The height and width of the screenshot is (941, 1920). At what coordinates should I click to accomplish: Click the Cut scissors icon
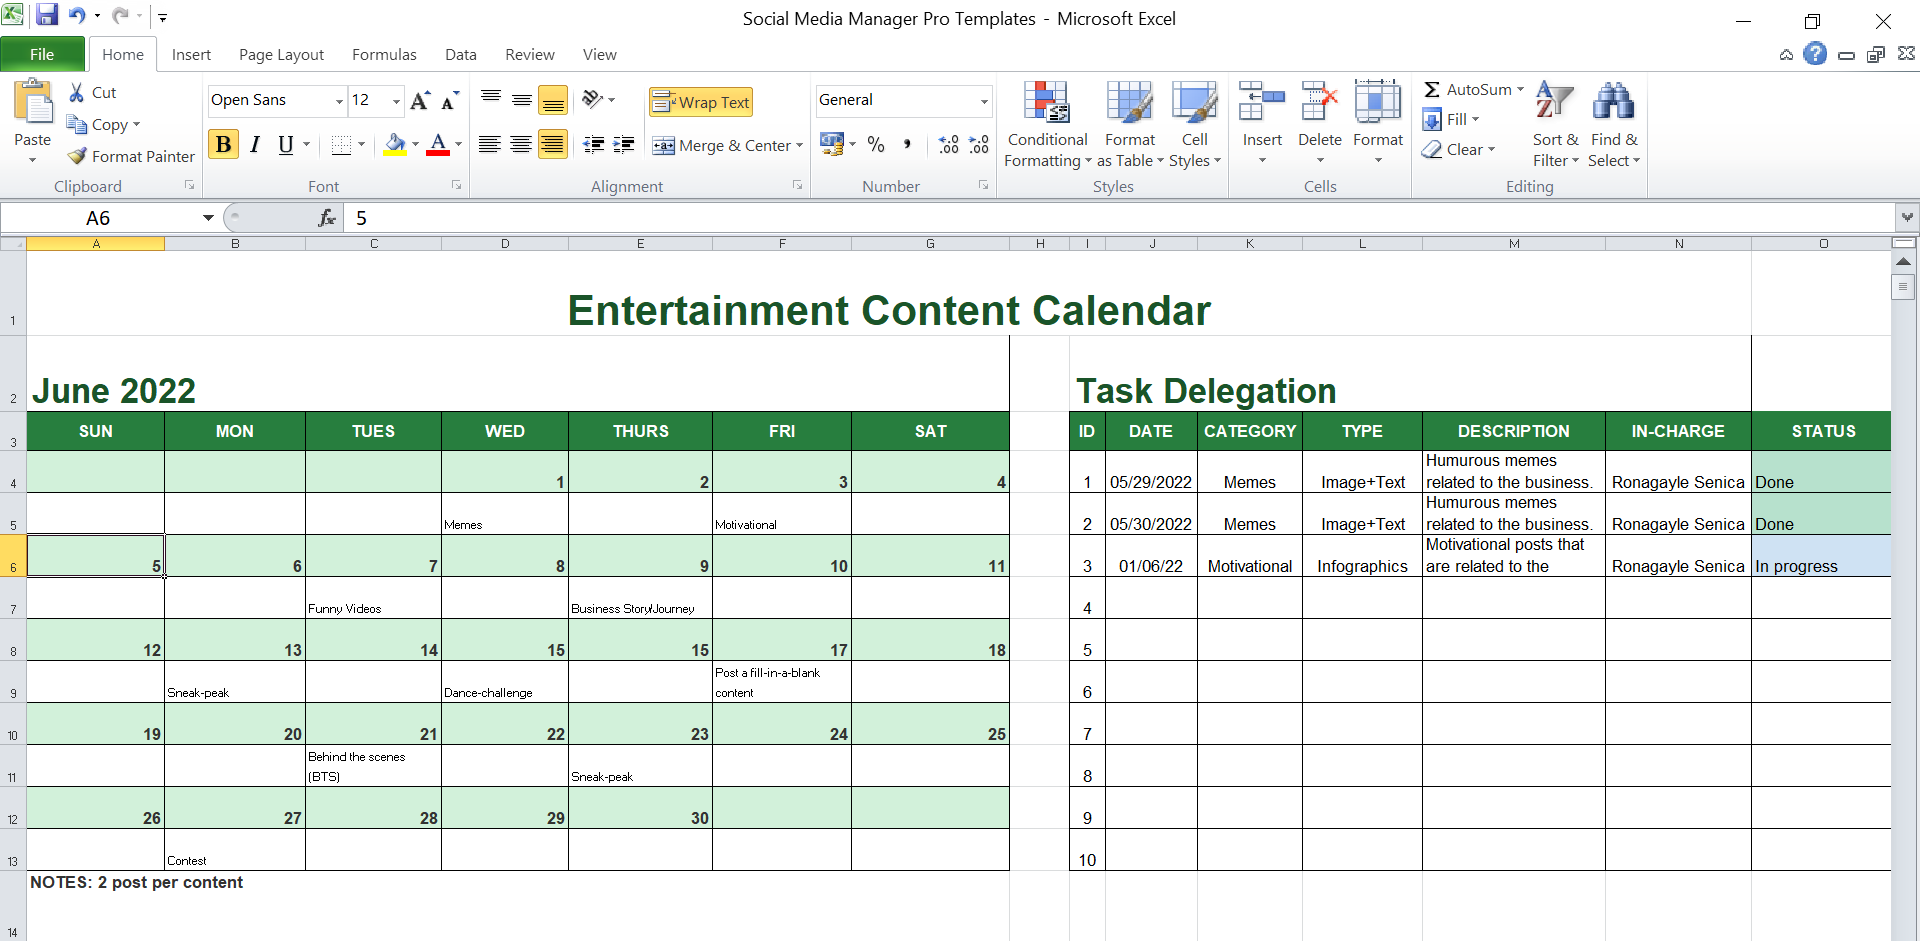tap(77, 92)
